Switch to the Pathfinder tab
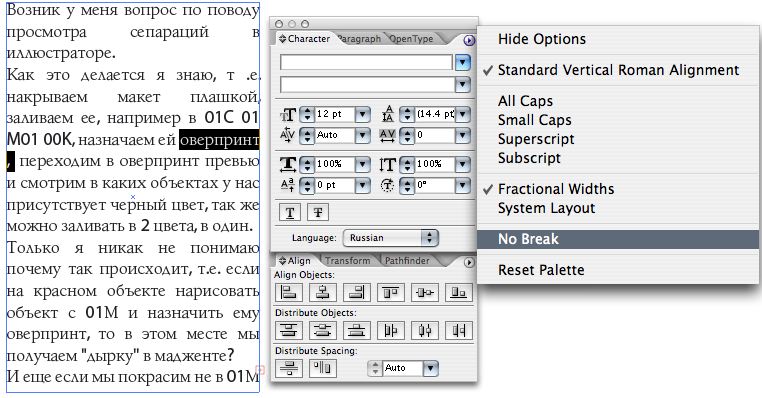This screenshot has width=762, height=398. point(407,261)
